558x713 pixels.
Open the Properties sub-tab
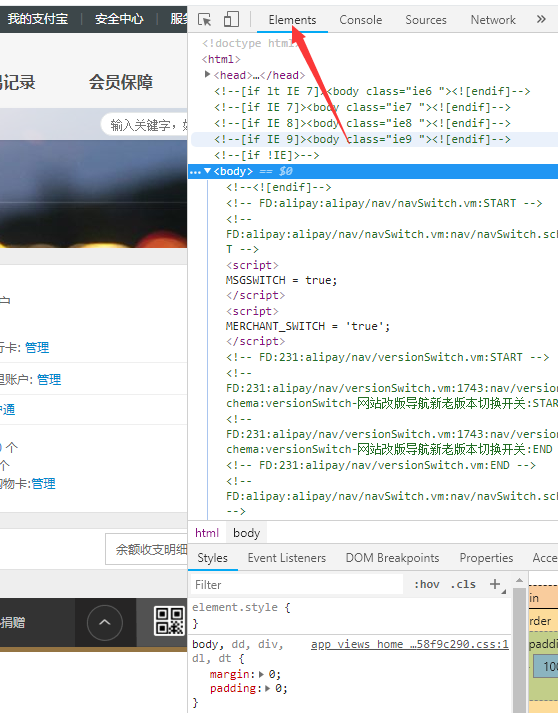[486, 558]
